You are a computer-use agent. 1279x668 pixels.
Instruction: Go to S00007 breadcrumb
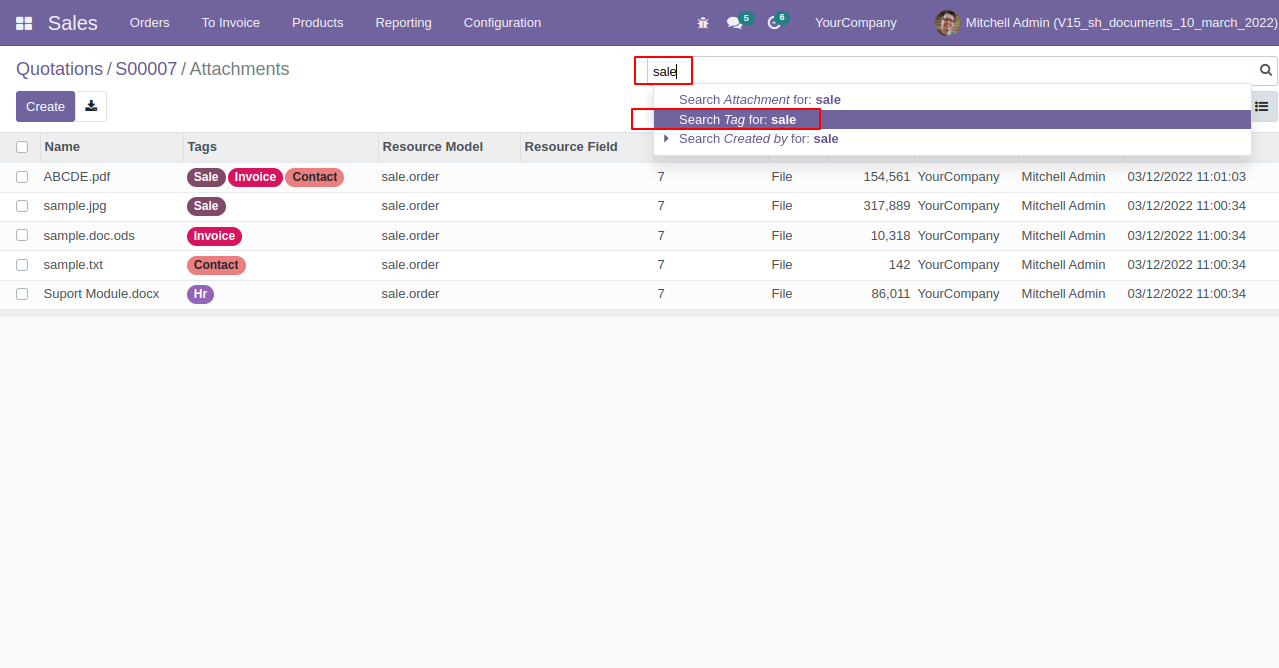(146, 69)
